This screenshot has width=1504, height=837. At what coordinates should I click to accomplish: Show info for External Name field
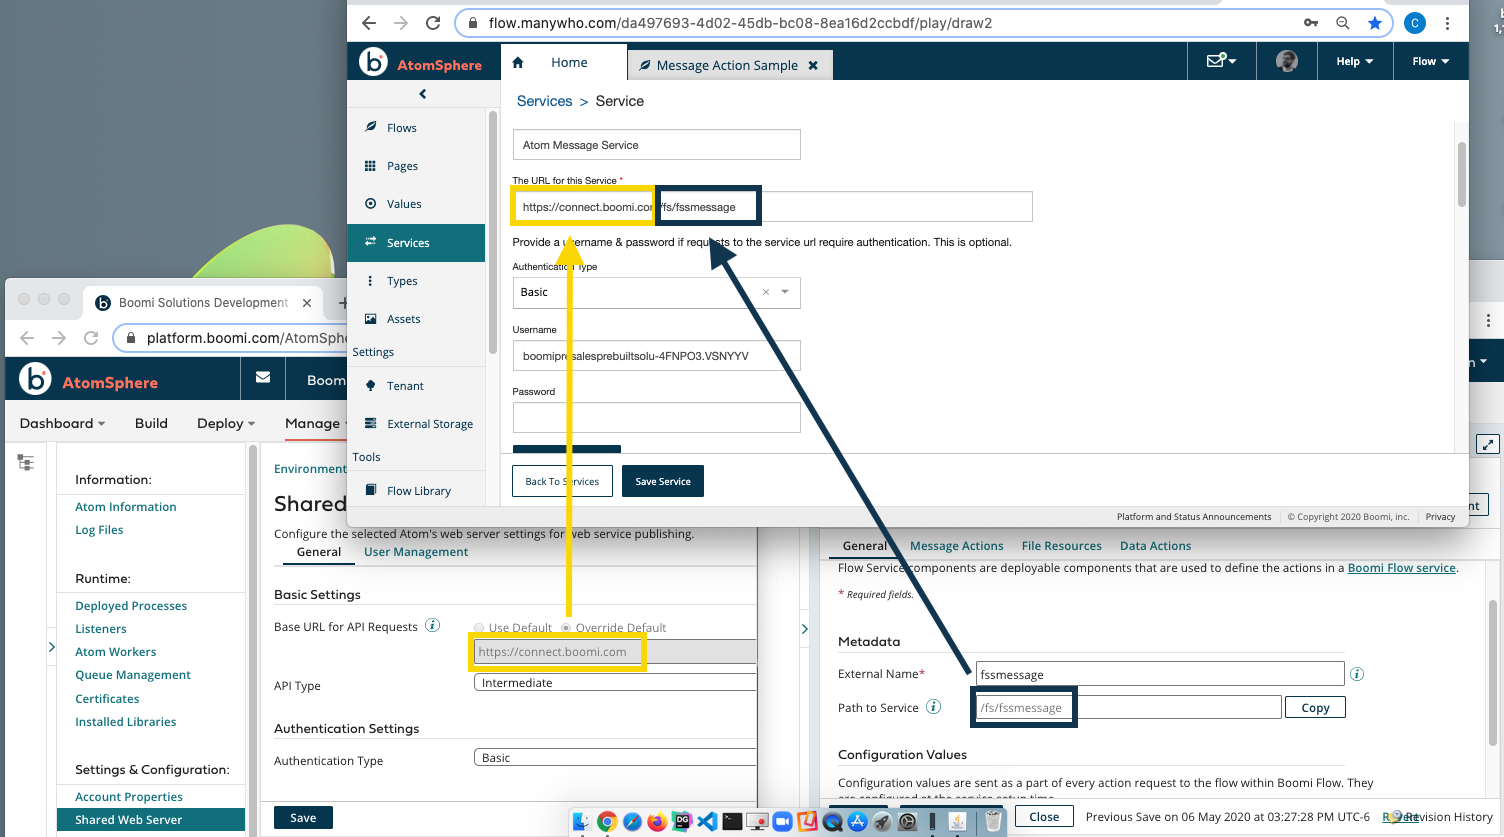1357,674
